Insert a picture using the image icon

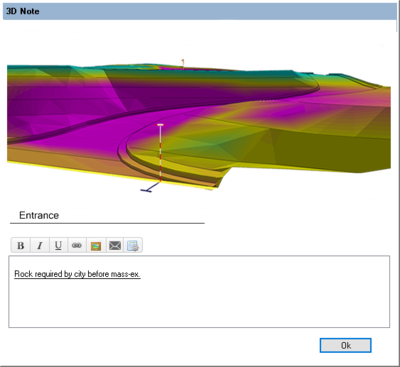[x=96, y=246]
